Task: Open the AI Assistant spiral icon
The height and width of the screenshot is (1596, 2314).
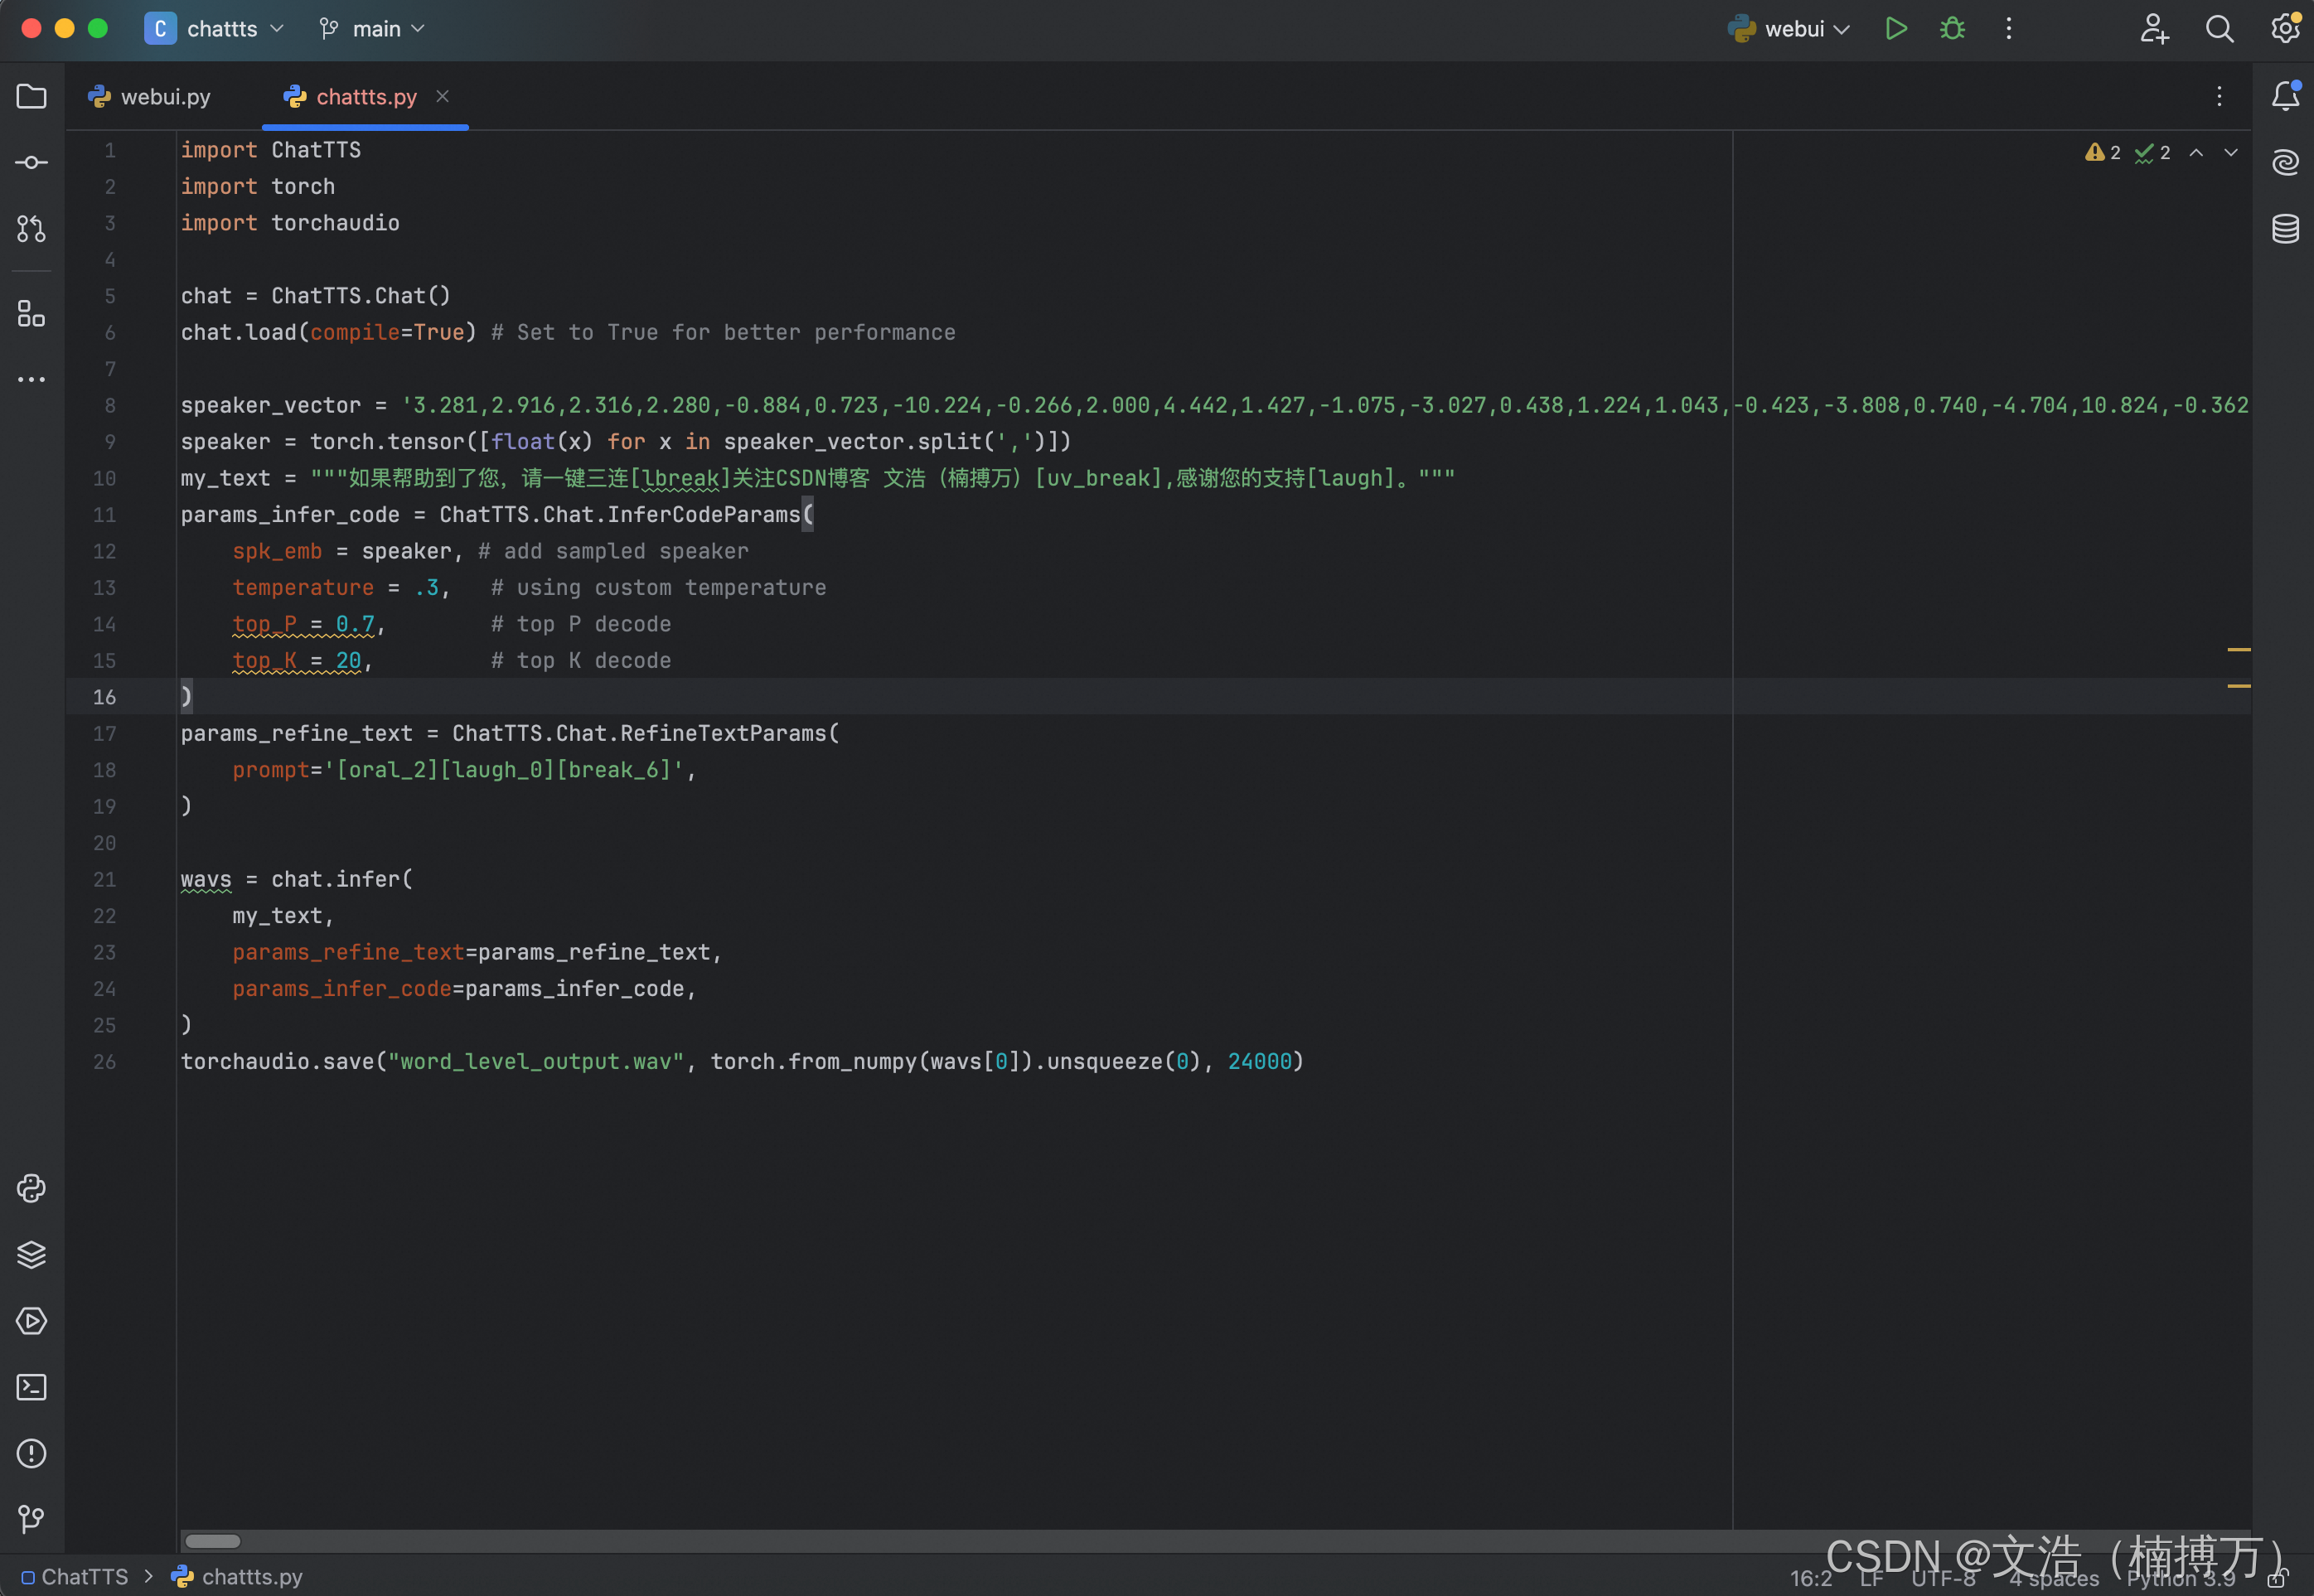Action: coord(2285,162)
